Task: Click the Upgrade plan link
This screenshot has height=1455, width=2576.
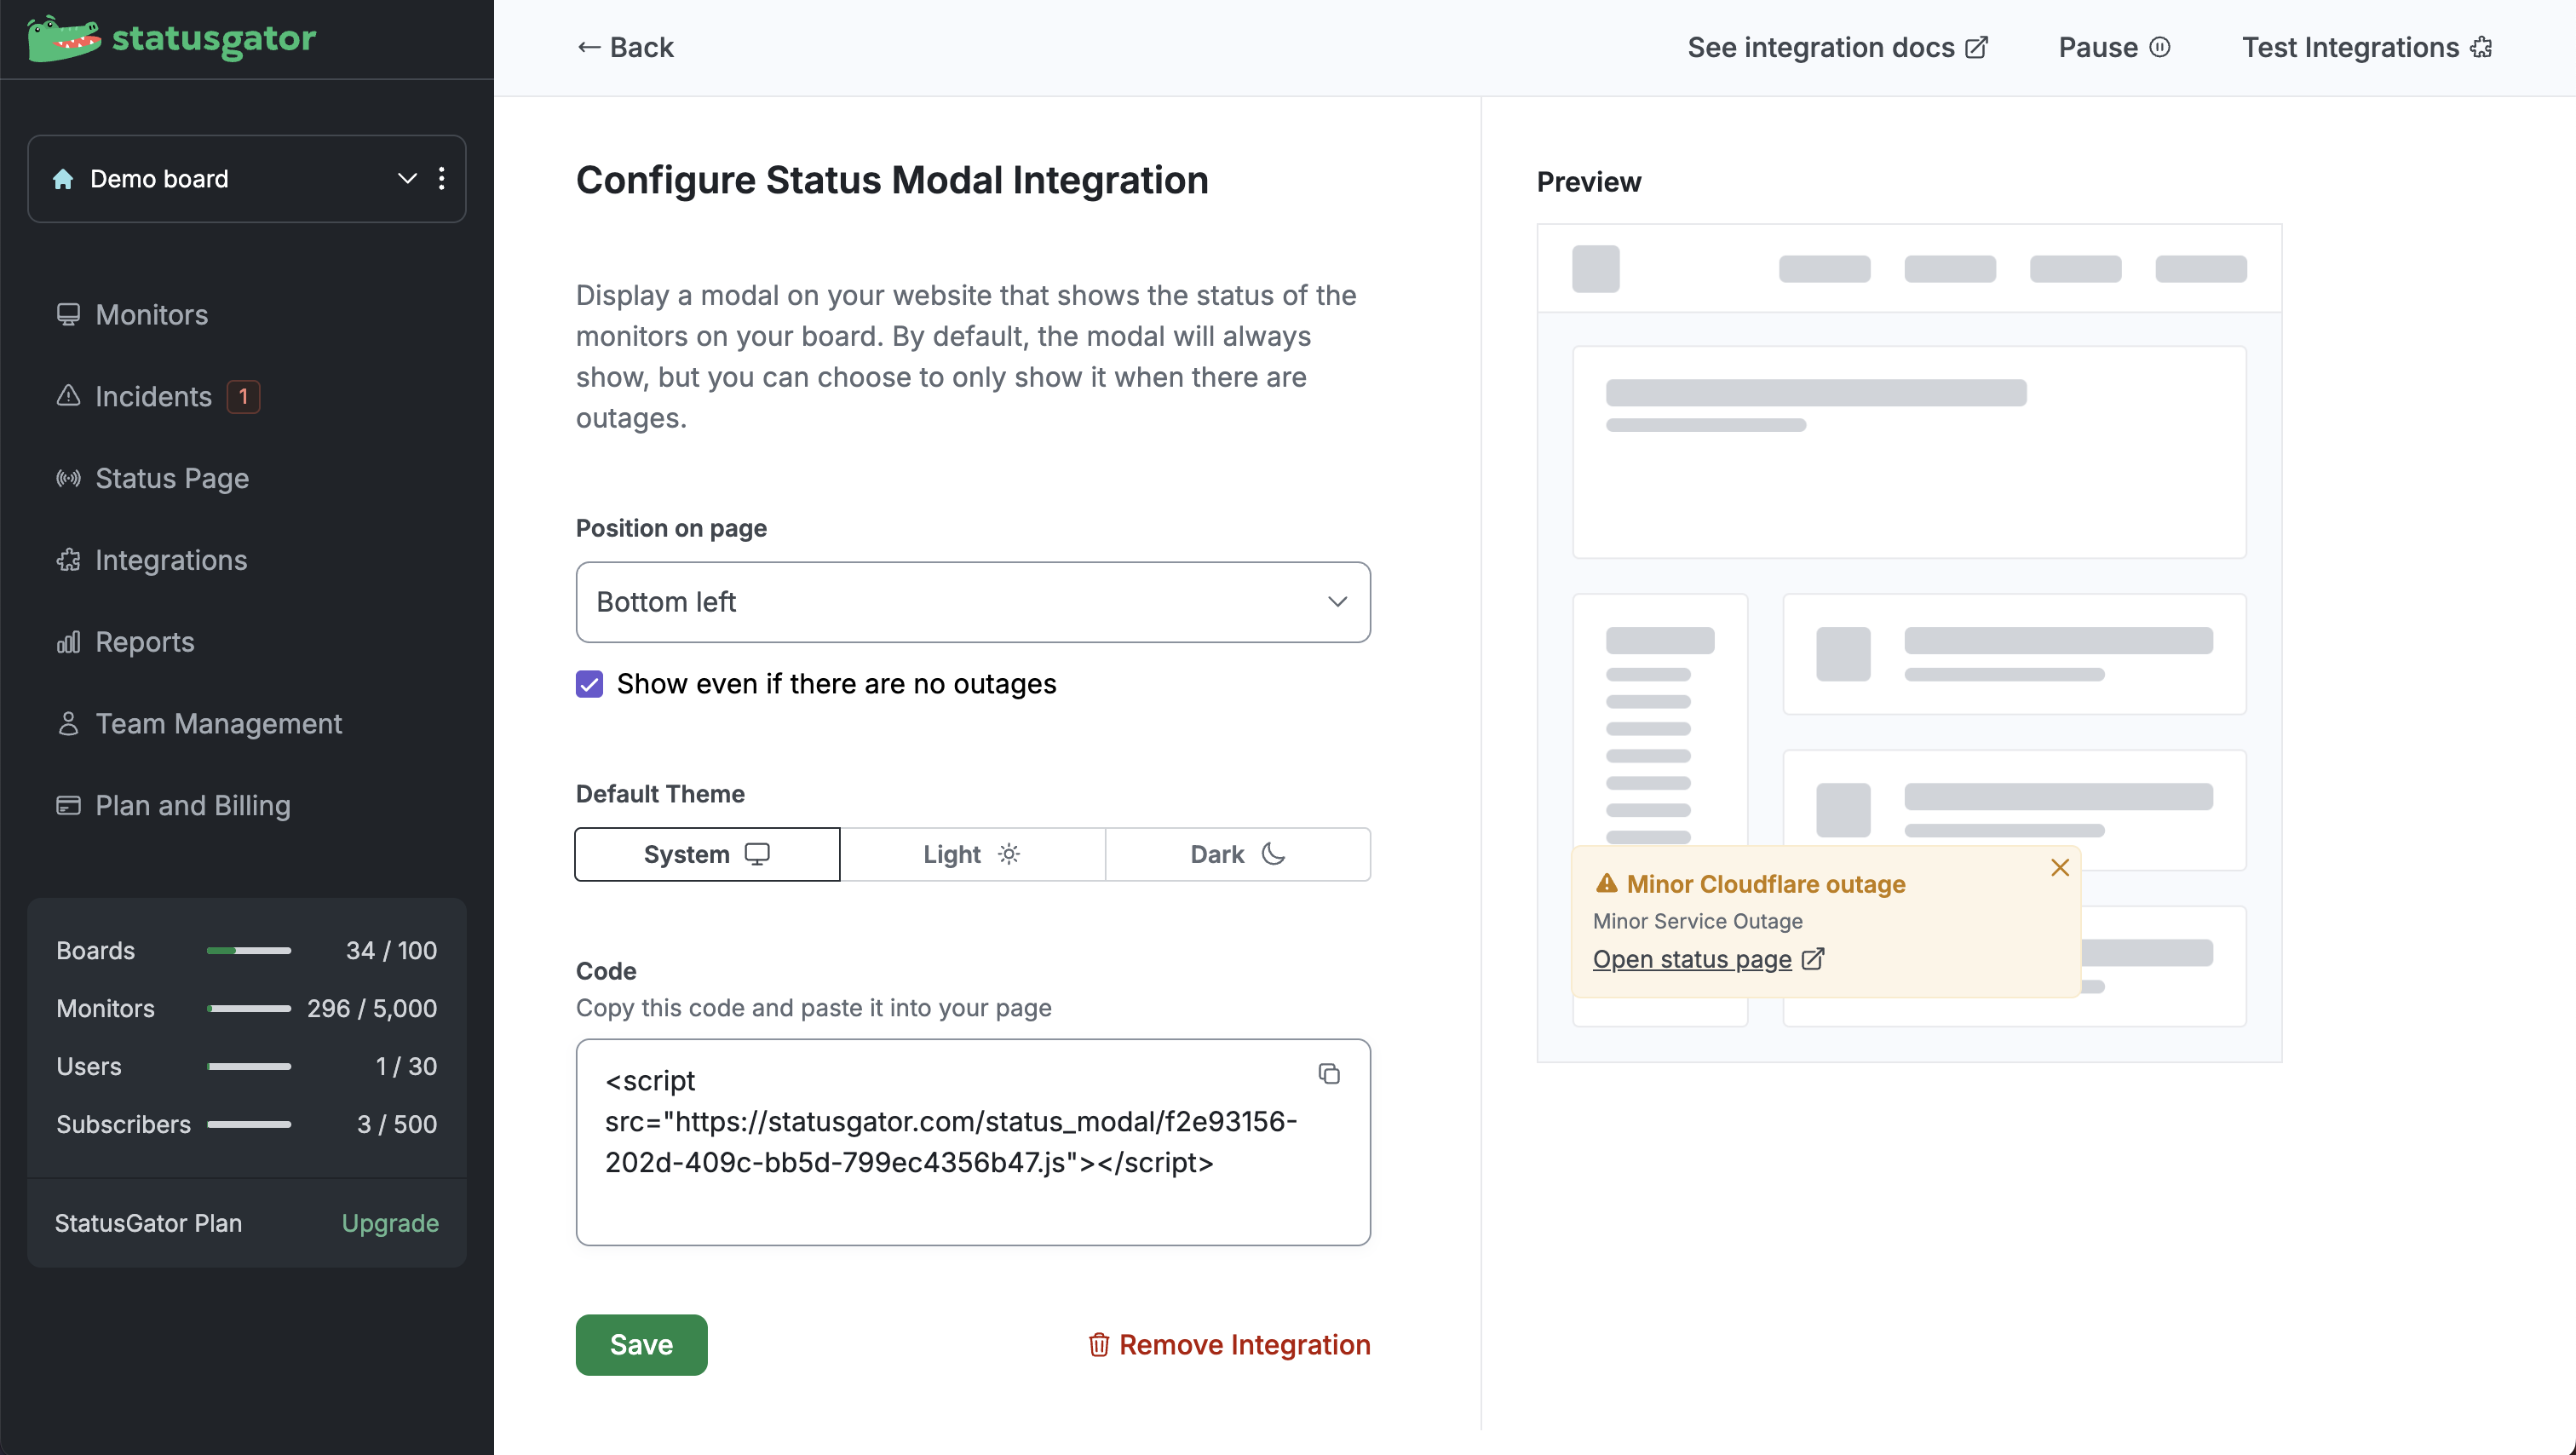Action: point(390,1223)
